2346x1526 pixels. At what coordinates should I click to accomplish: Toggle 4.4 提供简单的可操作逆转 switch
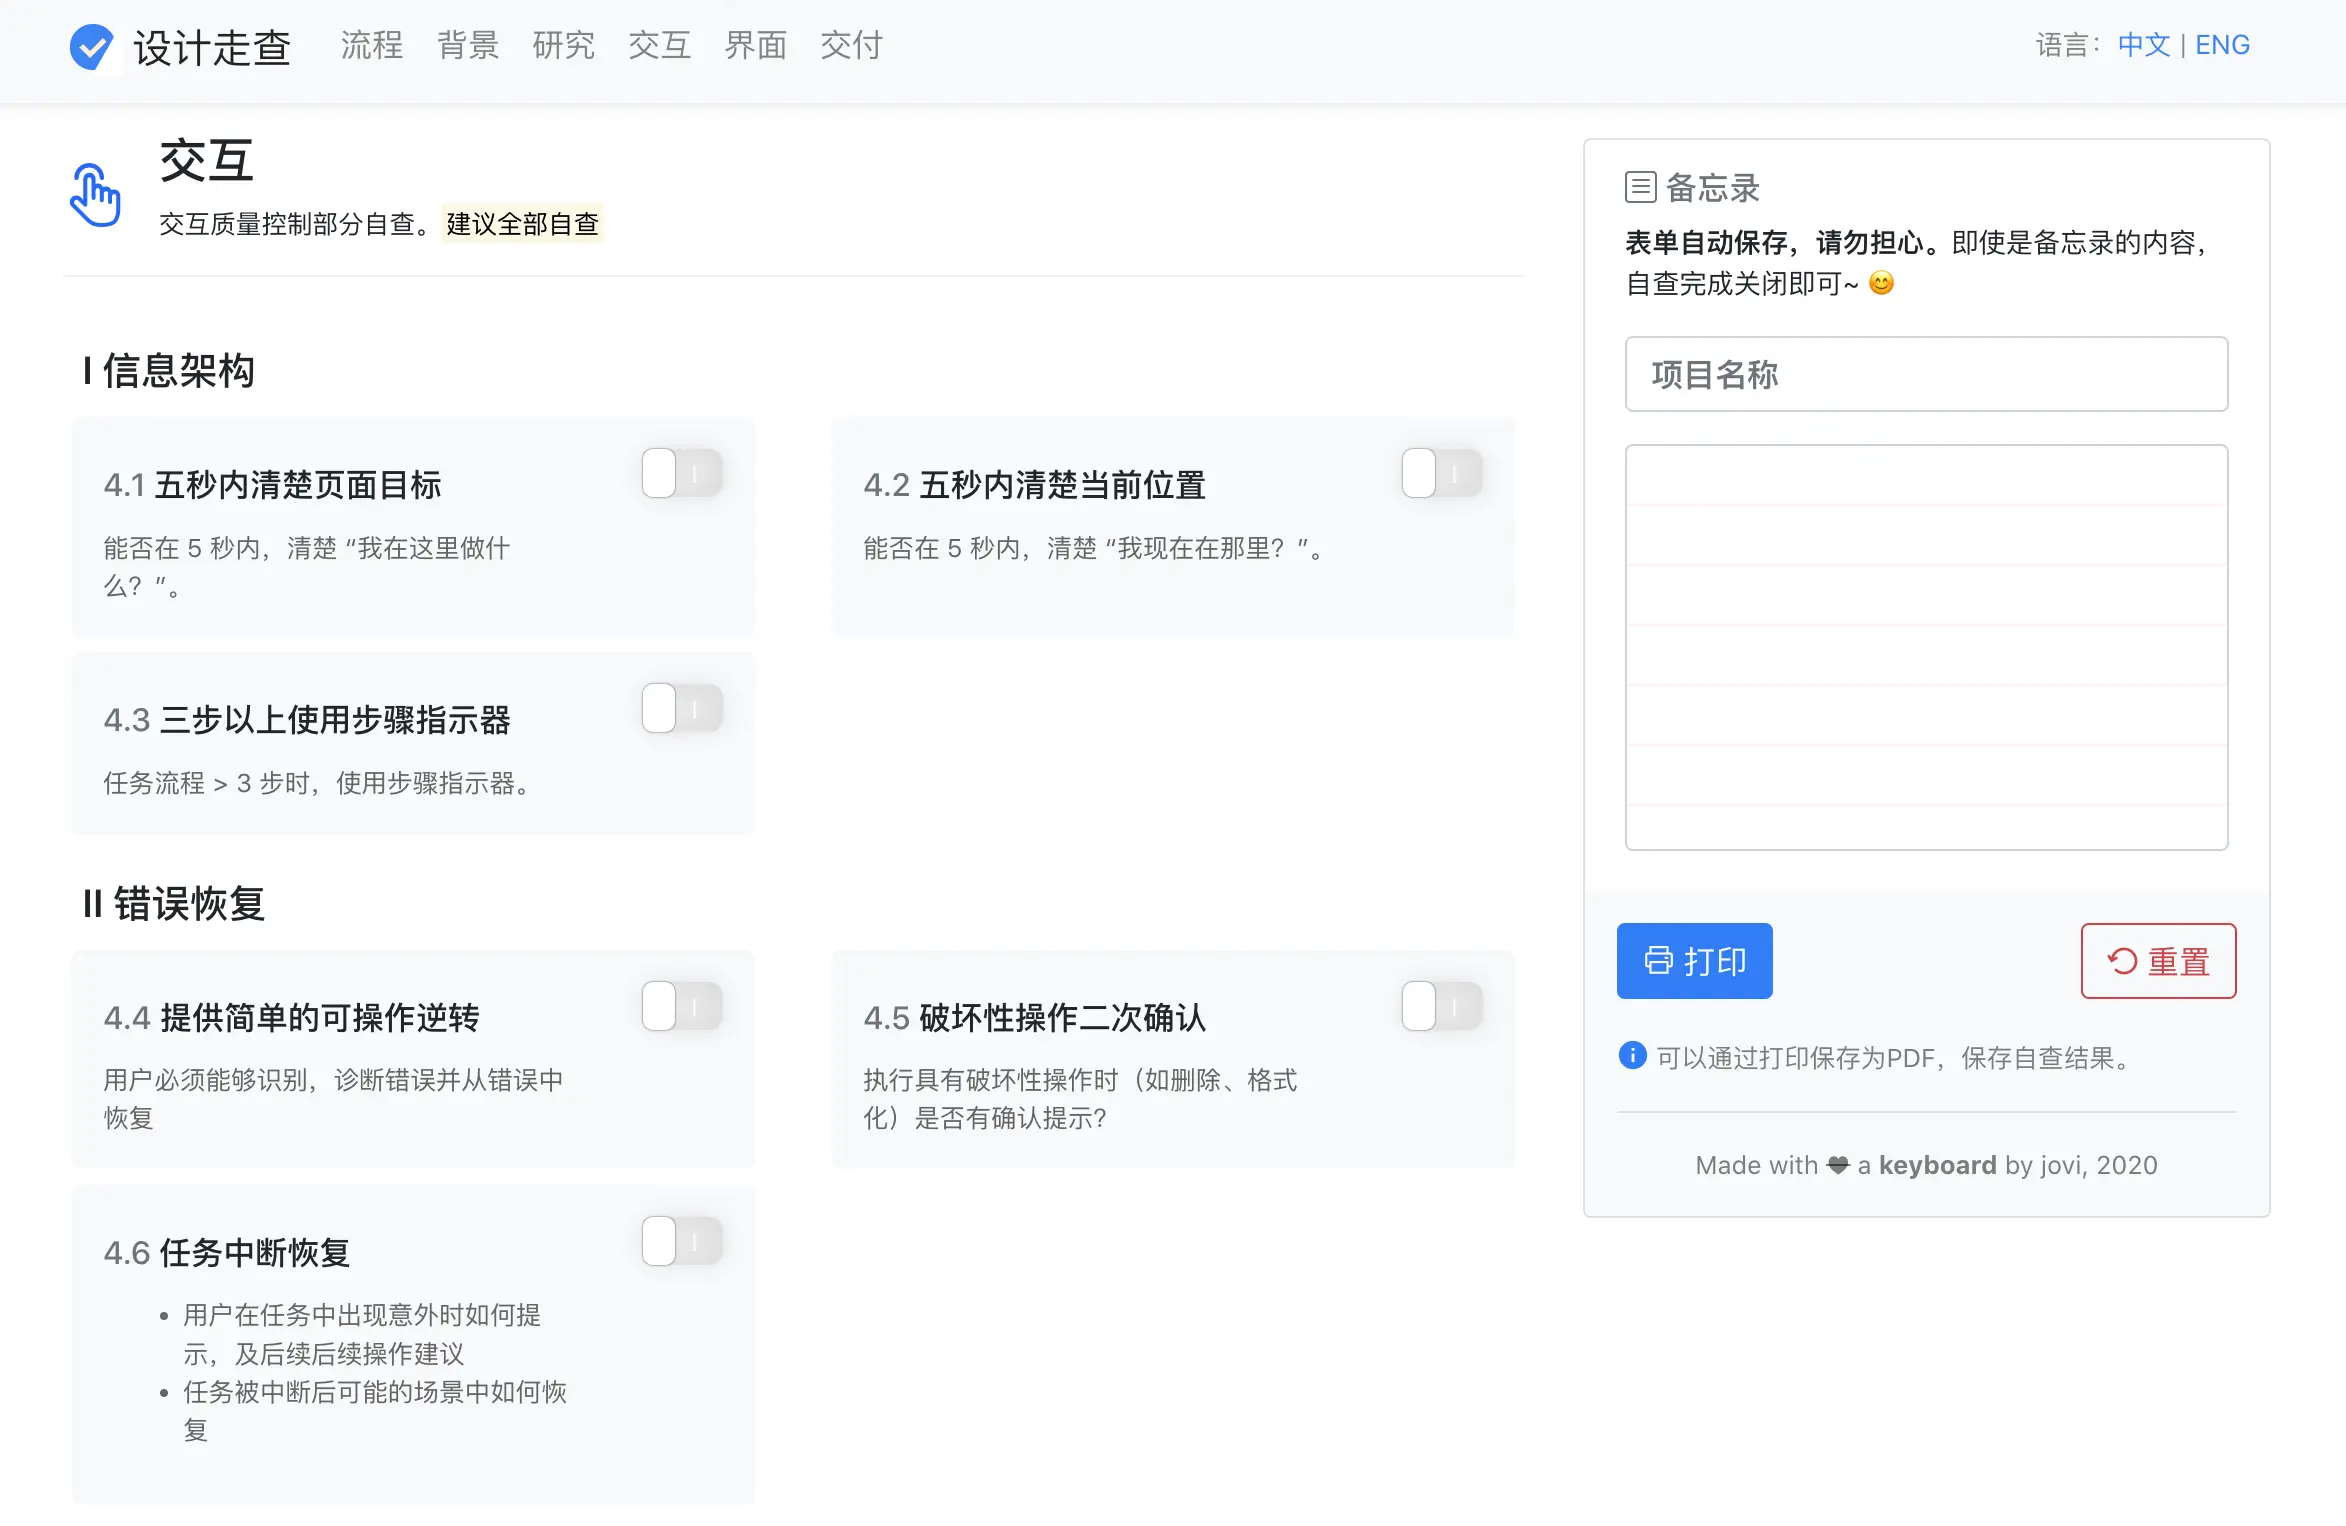tap(681, 1006)
